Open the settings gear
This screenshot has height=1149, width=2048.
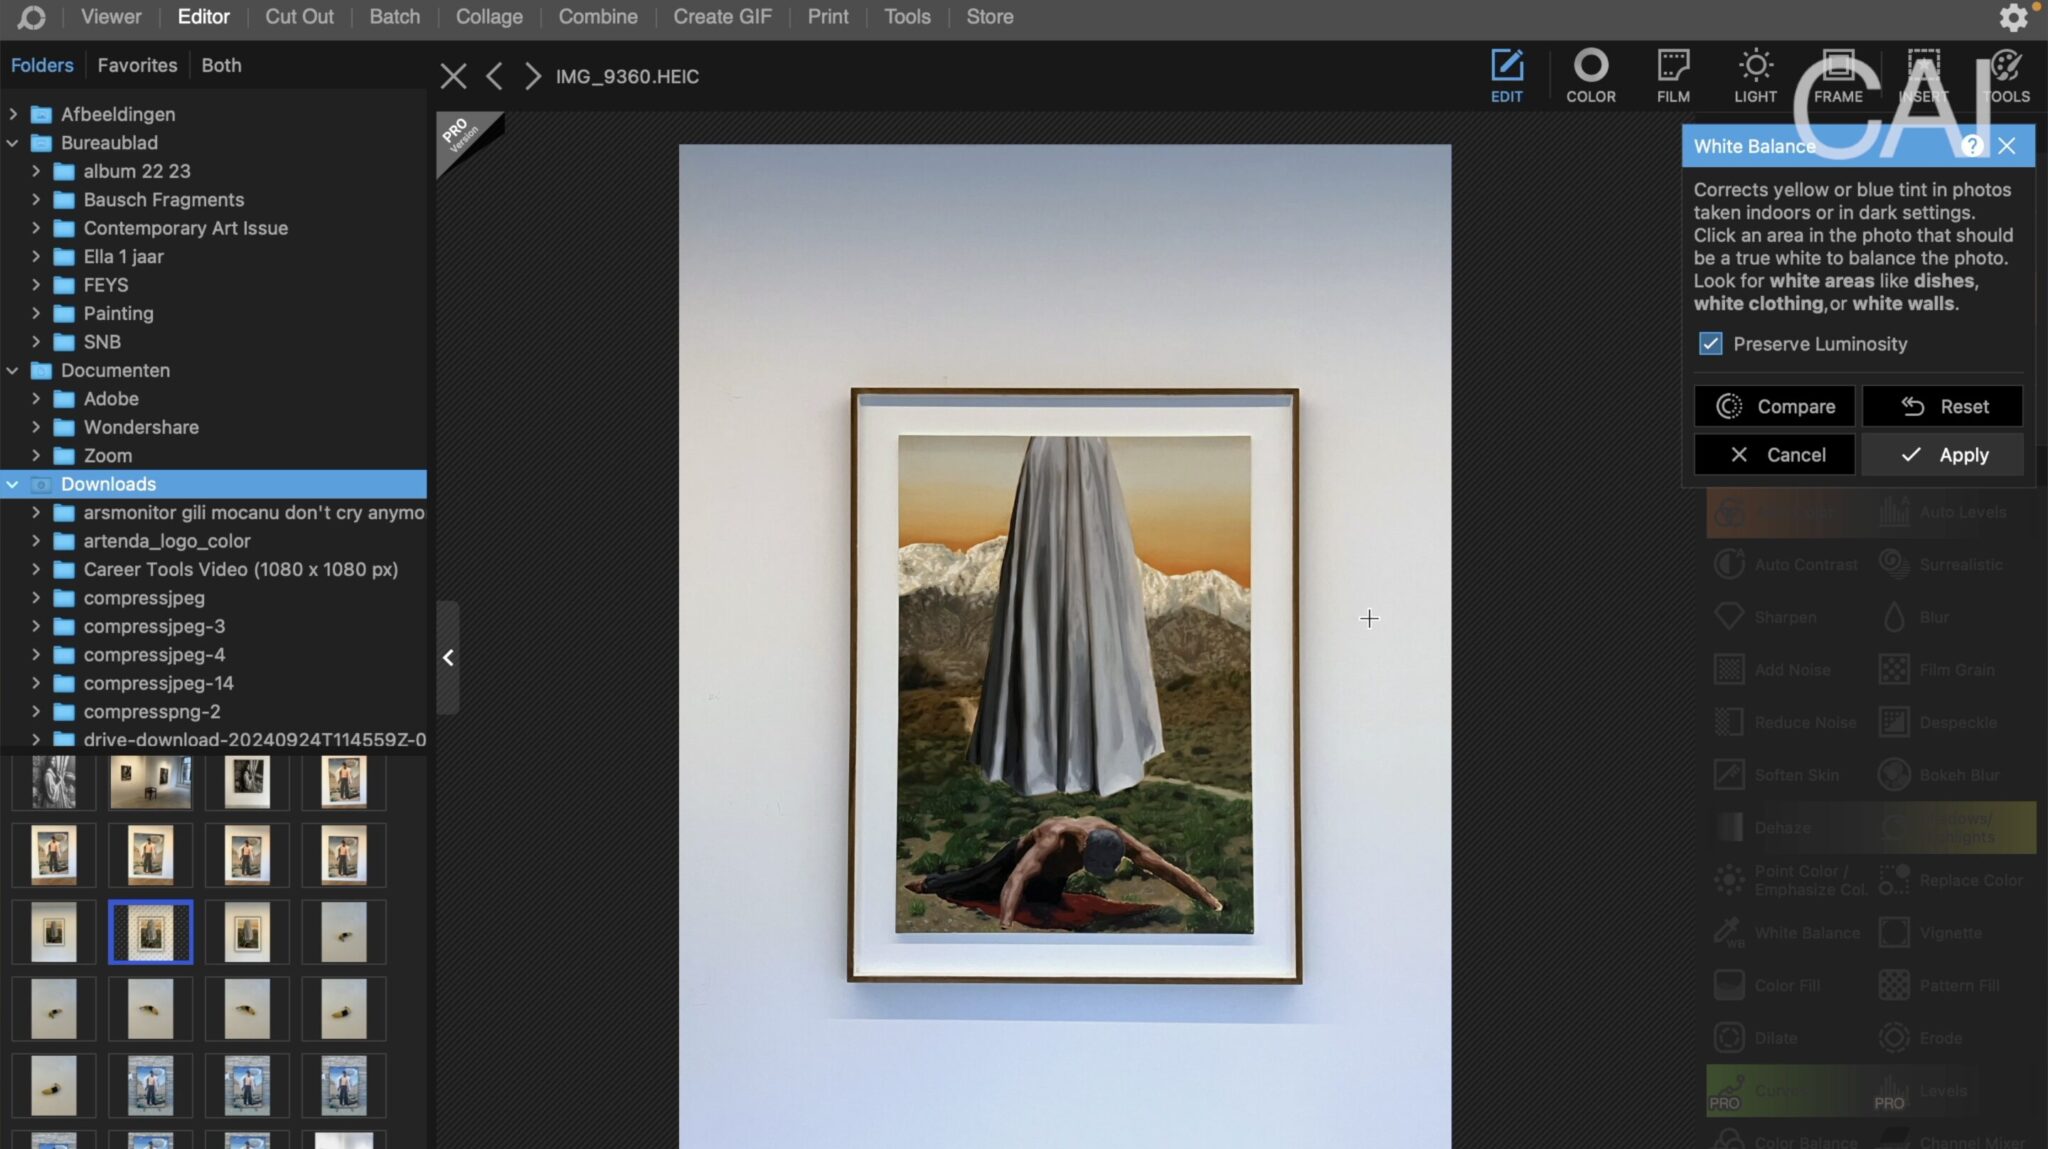tap(2015, 16)
